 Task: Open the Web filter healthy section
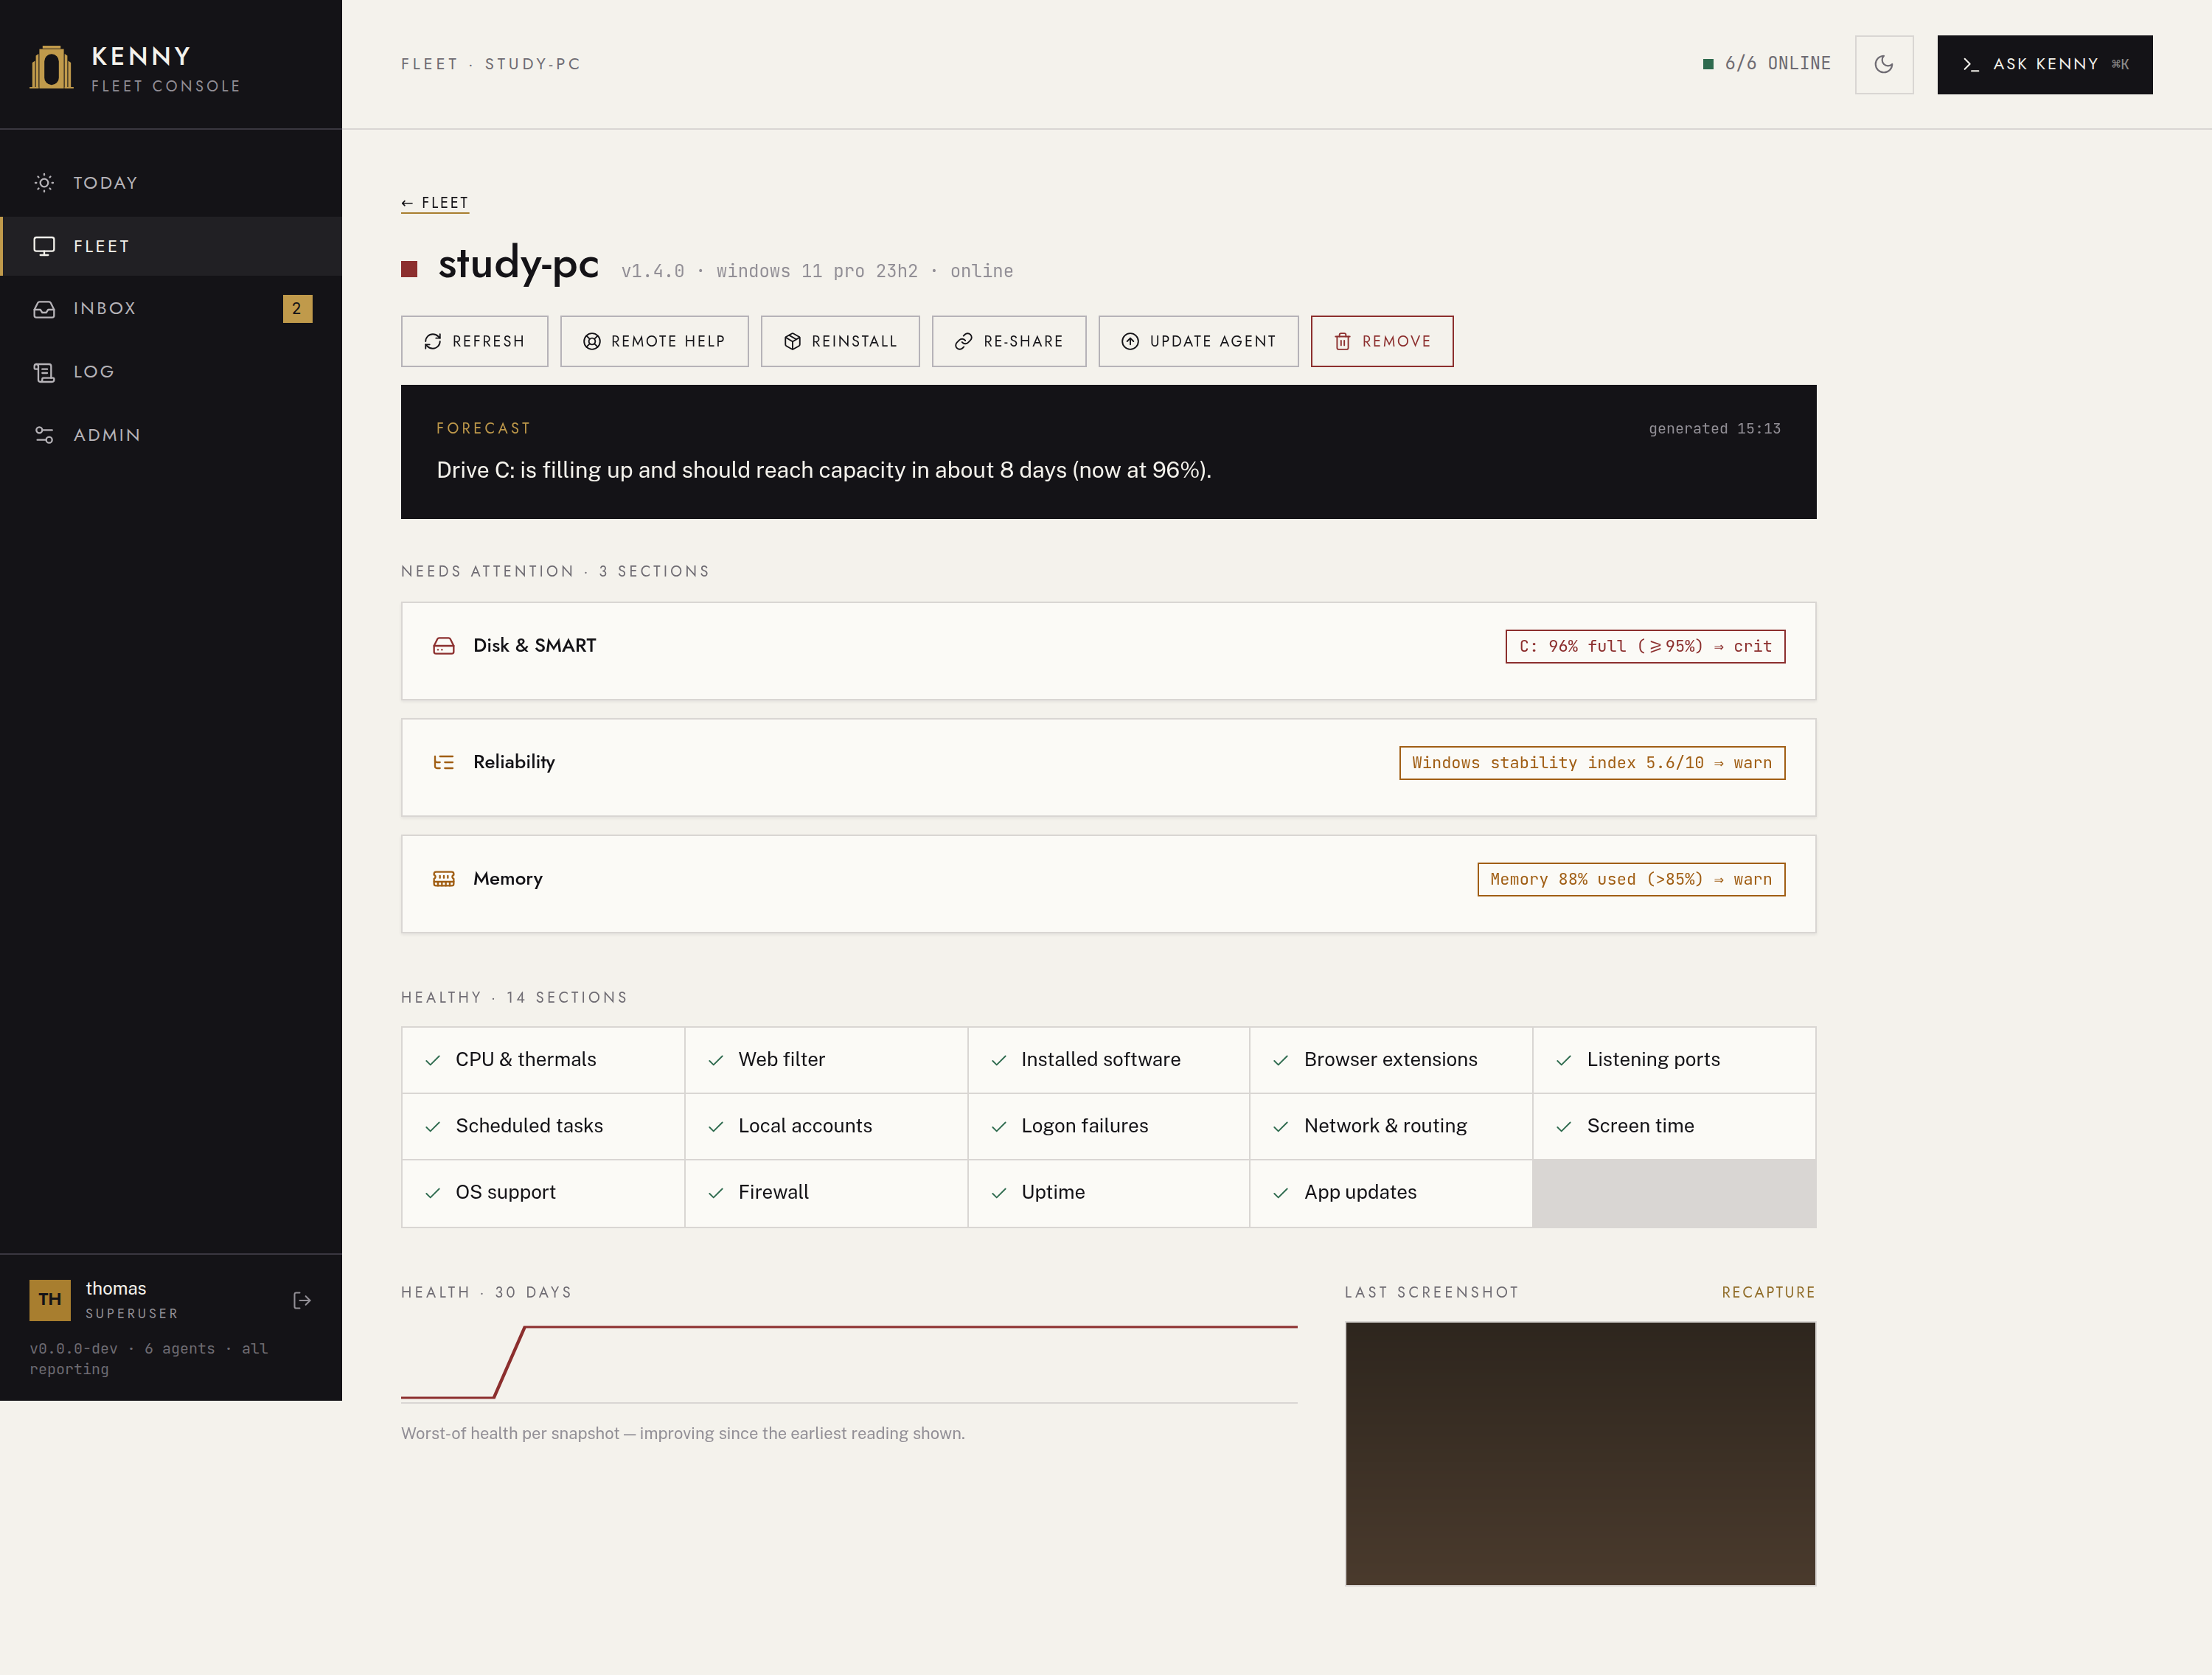(826, 1060)
